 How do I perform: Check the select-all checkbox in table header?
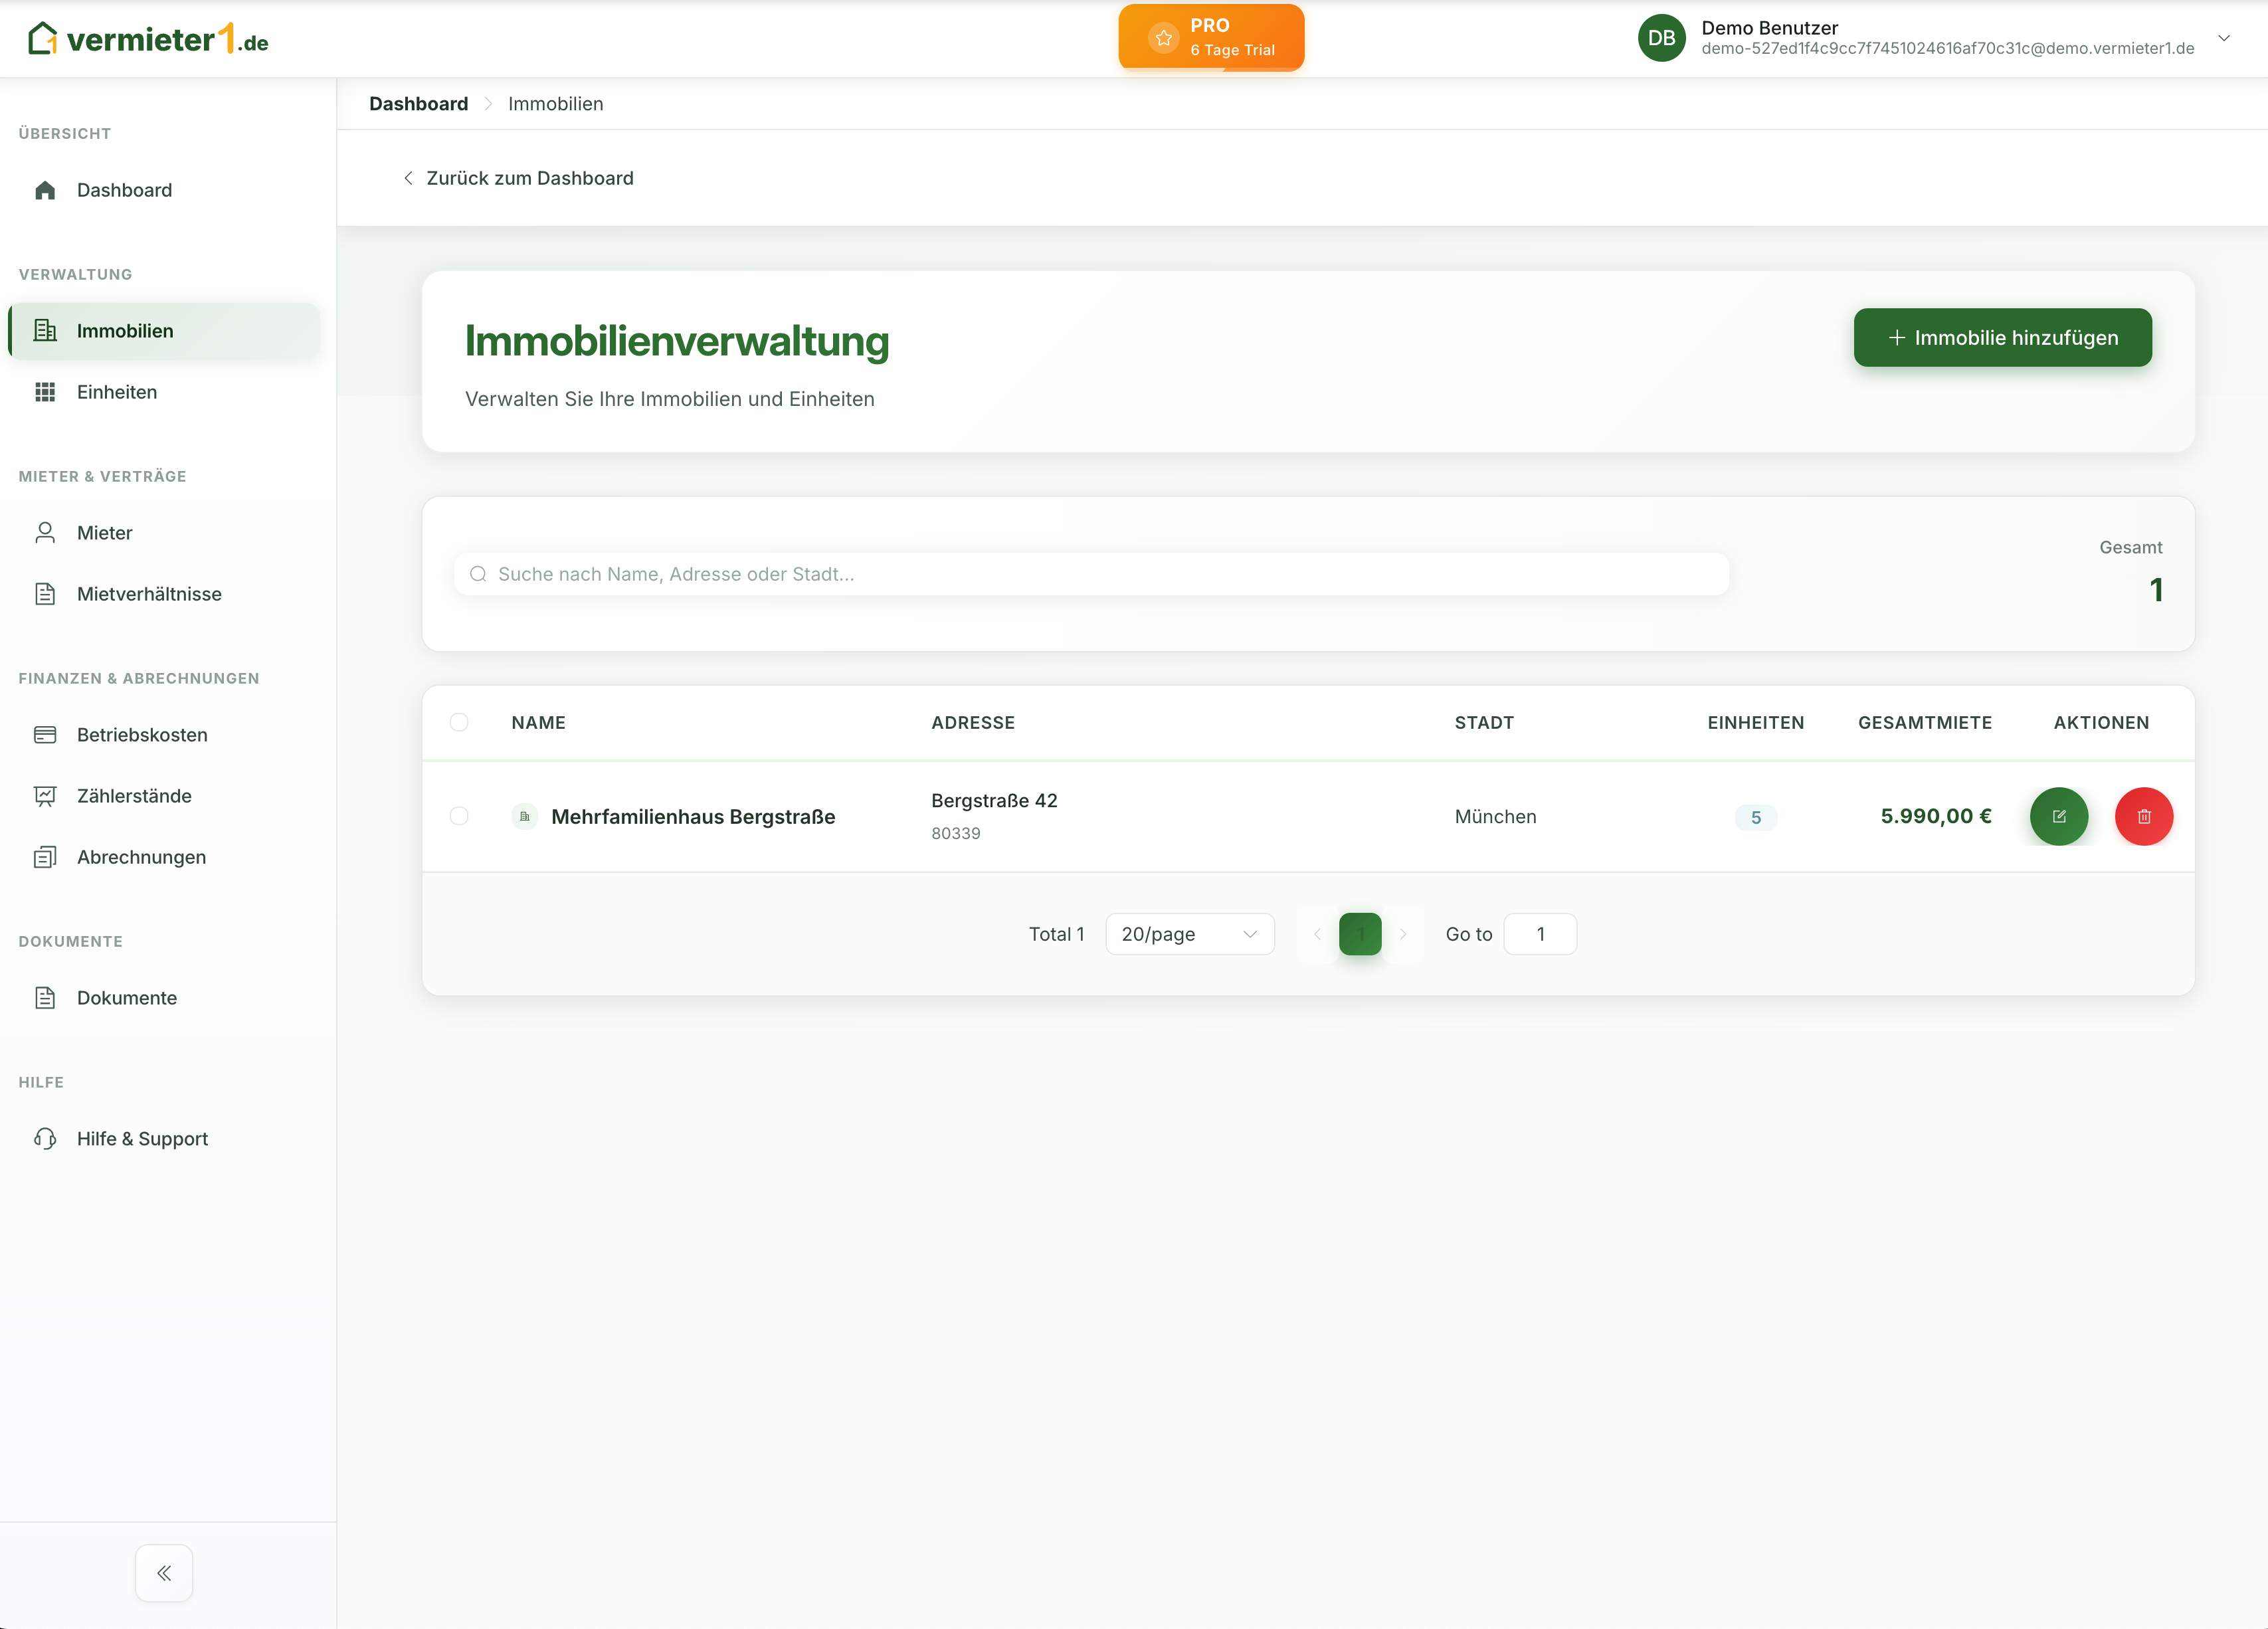460,722
